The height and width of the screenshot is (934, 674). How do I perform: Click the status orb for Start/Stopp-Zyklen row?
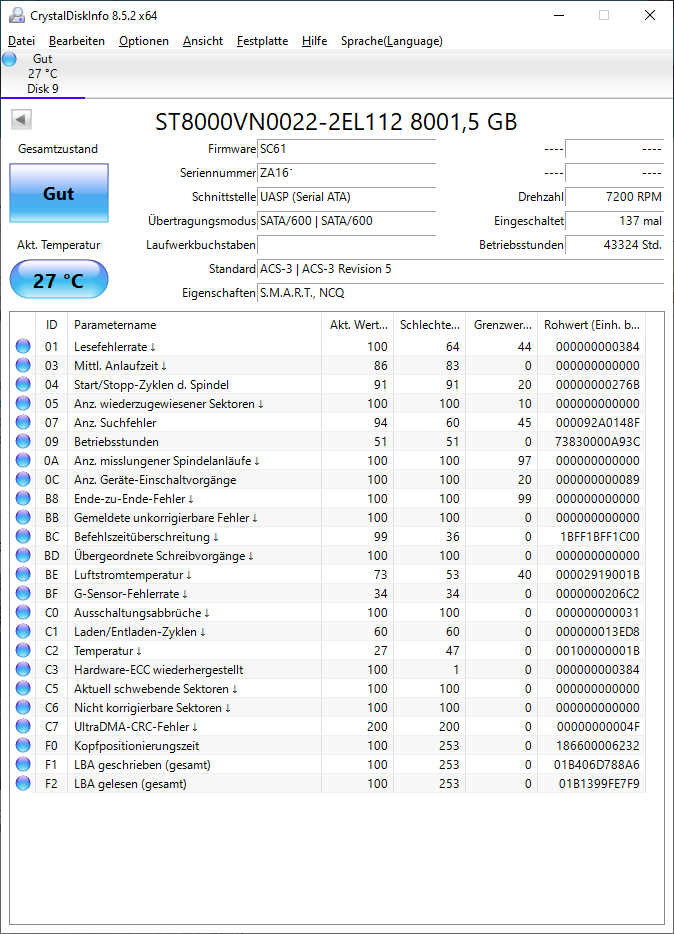click(23, 384)
